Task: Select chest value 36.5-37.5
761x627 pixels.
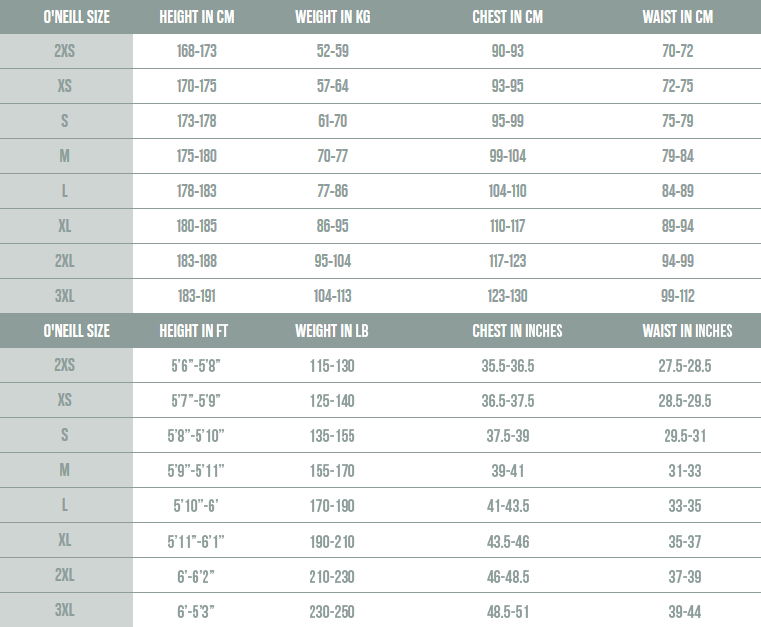Action: (508, 400)
